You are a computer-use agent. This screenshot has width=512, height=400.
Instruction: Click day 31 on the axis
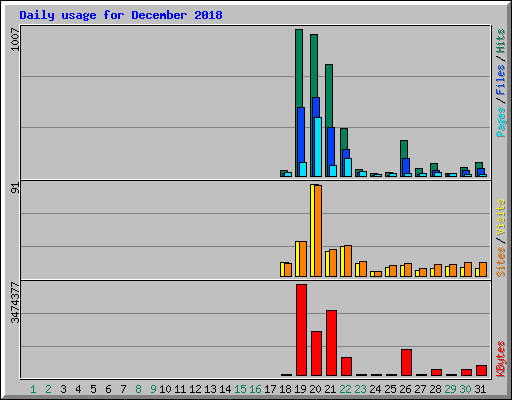tap(480, 389)
